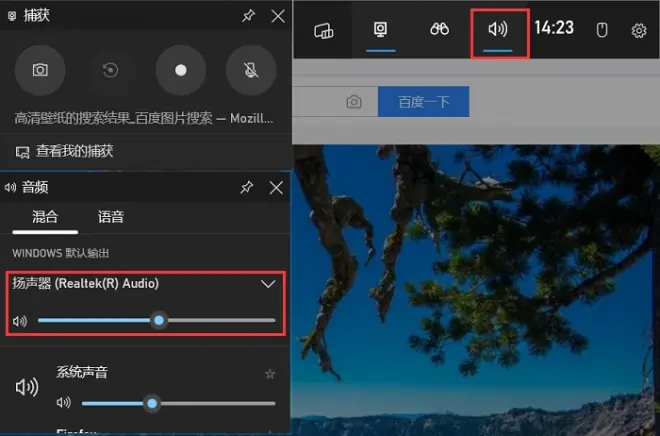Mute the 系统声音 small speaker icon
Image resolution: width=660 pixels, height=436 pixels.
[64, 403]
